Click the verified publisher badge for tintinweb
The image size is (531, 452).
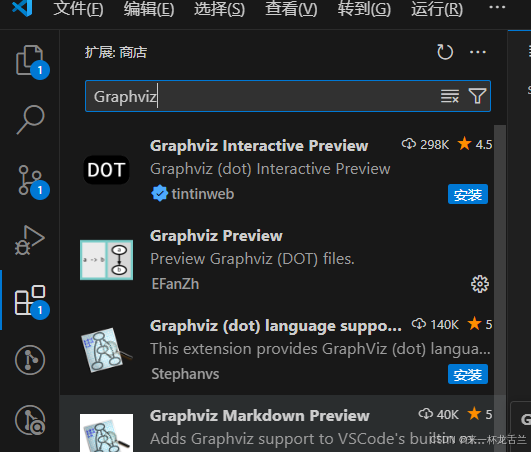coord(159,194)
